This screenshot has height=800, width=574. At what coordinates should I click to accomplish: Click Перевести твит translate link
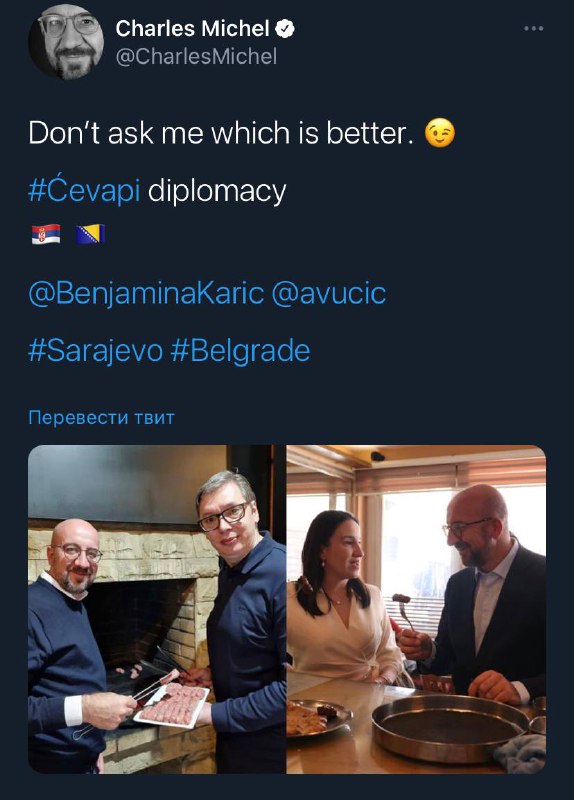[x=102, y=417]
